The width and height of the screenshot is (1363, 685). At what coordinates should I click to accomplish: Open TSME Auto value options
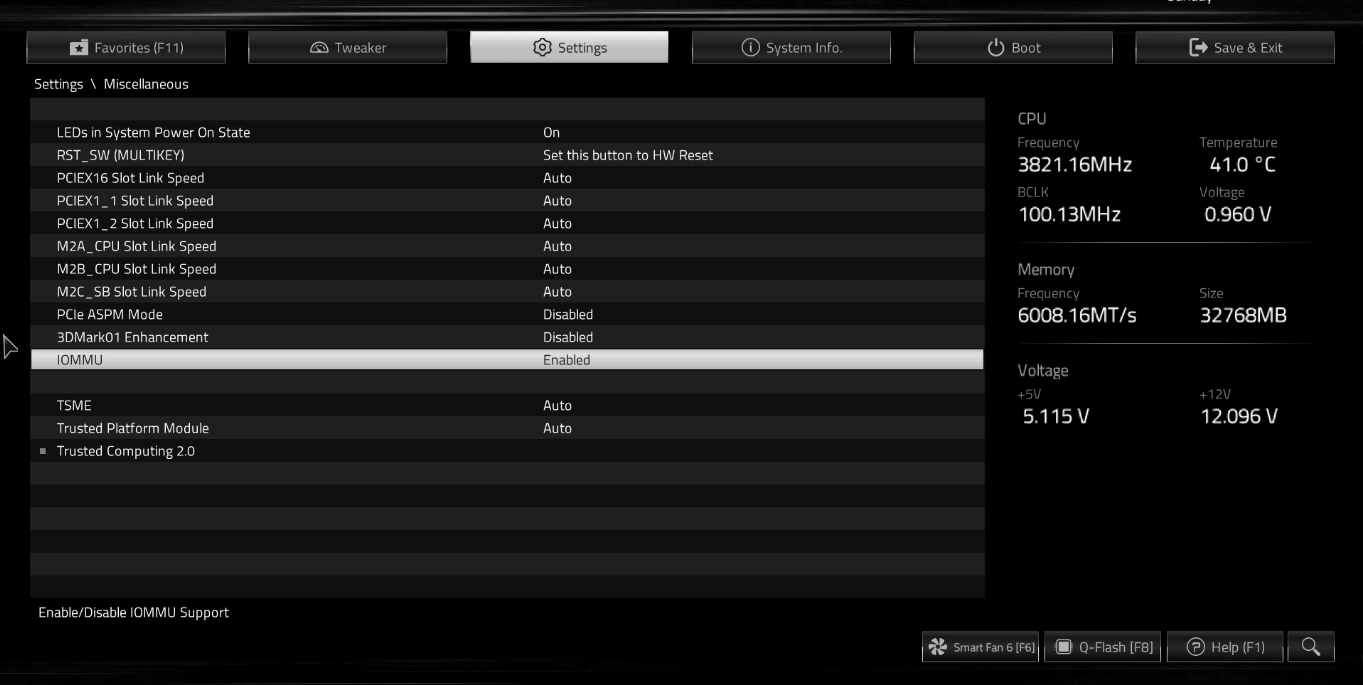tap(557, 406)
